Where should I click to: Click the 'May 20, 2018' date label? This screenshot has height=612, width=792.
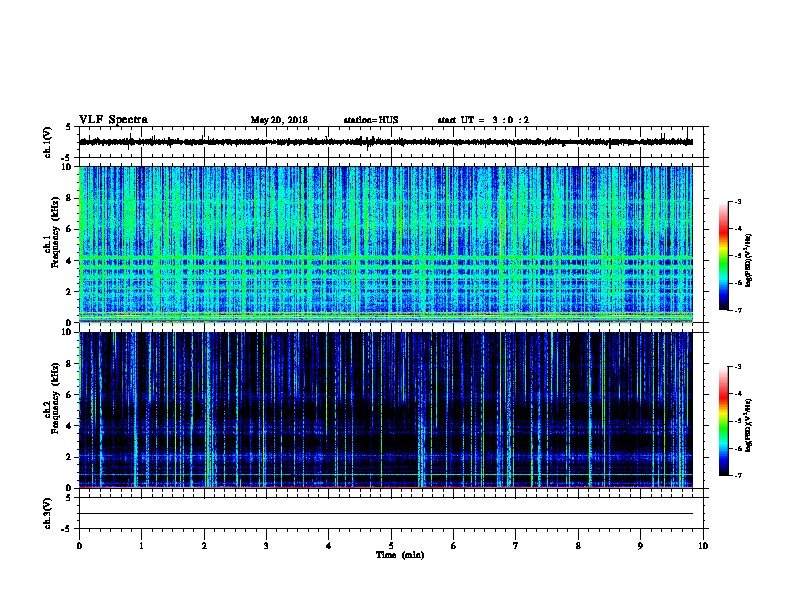click(x=279, y=120)
